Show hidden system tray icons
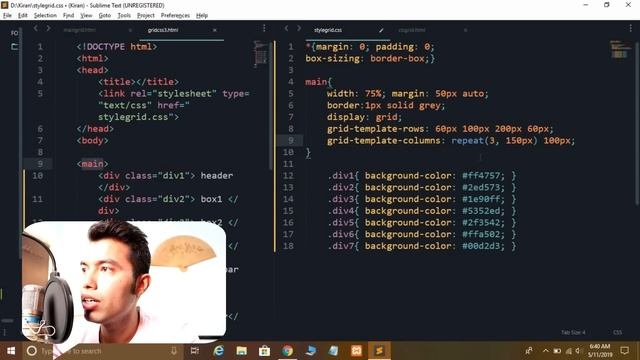 point(546,351)
